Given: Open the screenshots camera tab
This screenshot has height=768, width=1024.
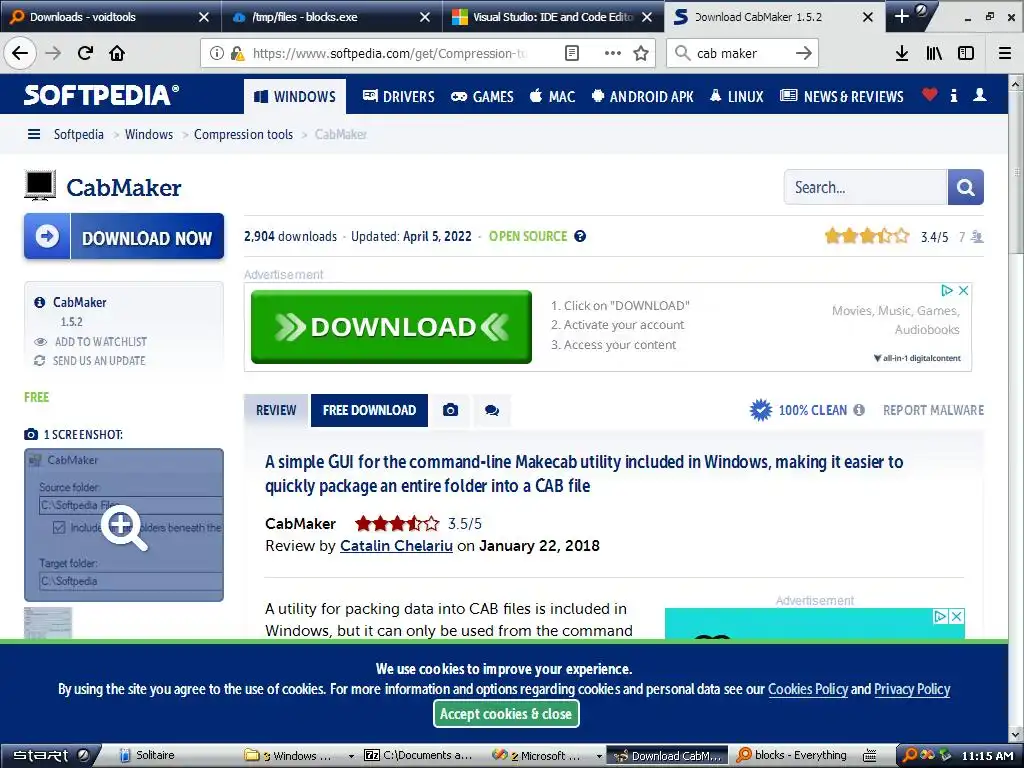Looking at the screenshot, I should (x=450, y=410).
